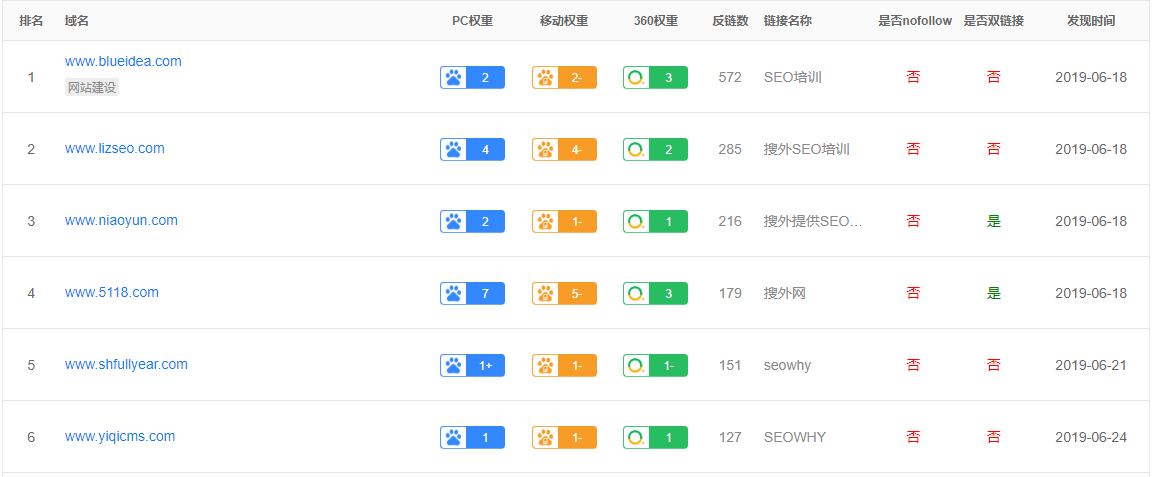Click mobile weight badge for www.shfullyear.com
1156x477 pixels.
coord(564,366)
